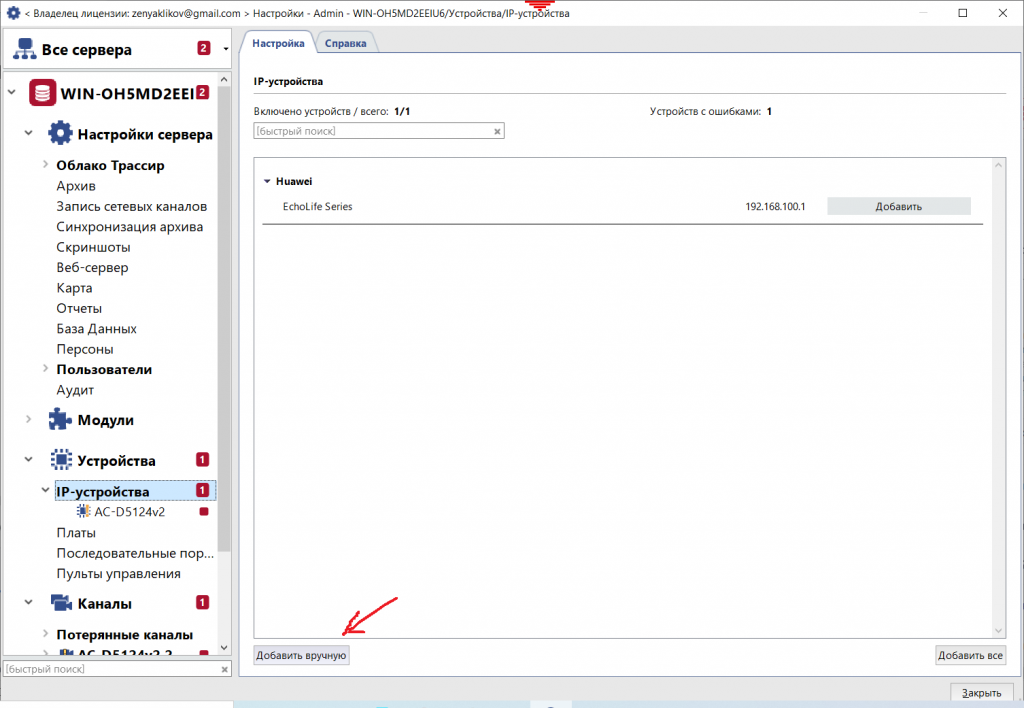Collapse the Huawei device group
Viewport: 1024px width, 708px height.
(267, 182)
